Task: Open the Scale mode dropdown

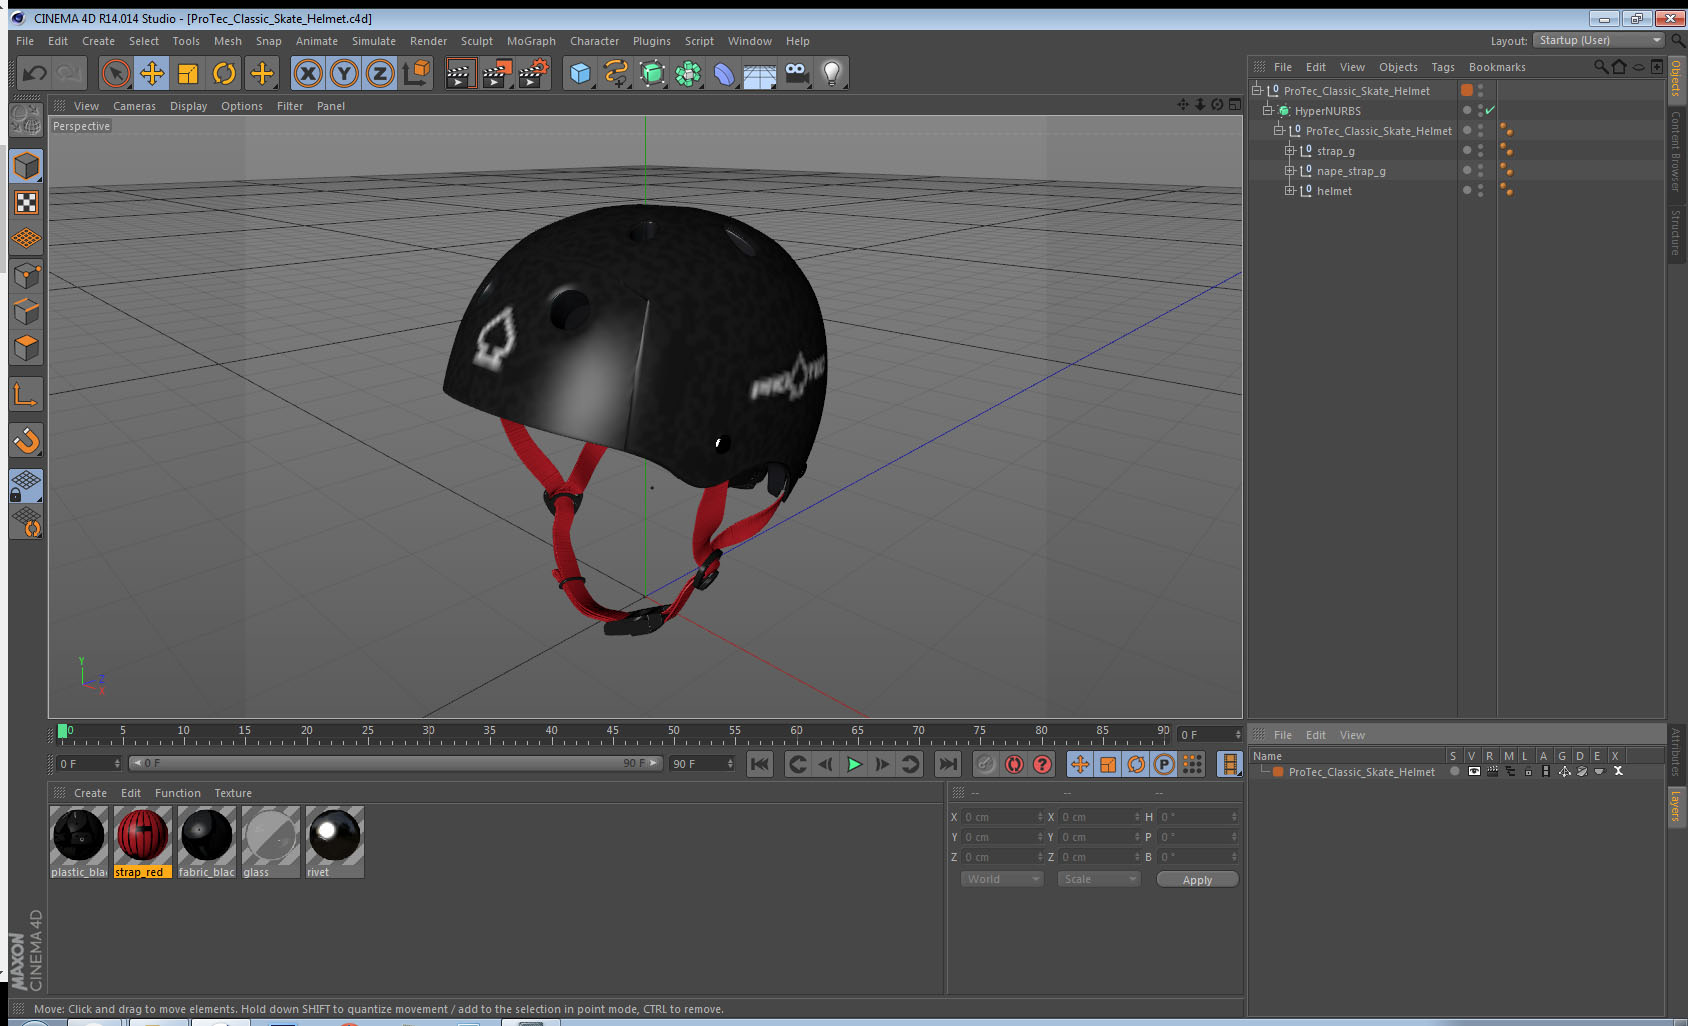Action: click(x=1099, y=879)
